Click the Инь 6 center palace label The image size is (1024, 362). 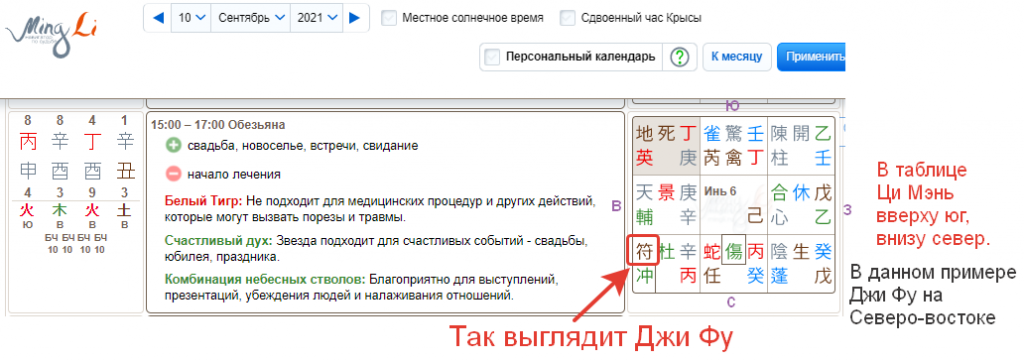[x=720, y=191]
